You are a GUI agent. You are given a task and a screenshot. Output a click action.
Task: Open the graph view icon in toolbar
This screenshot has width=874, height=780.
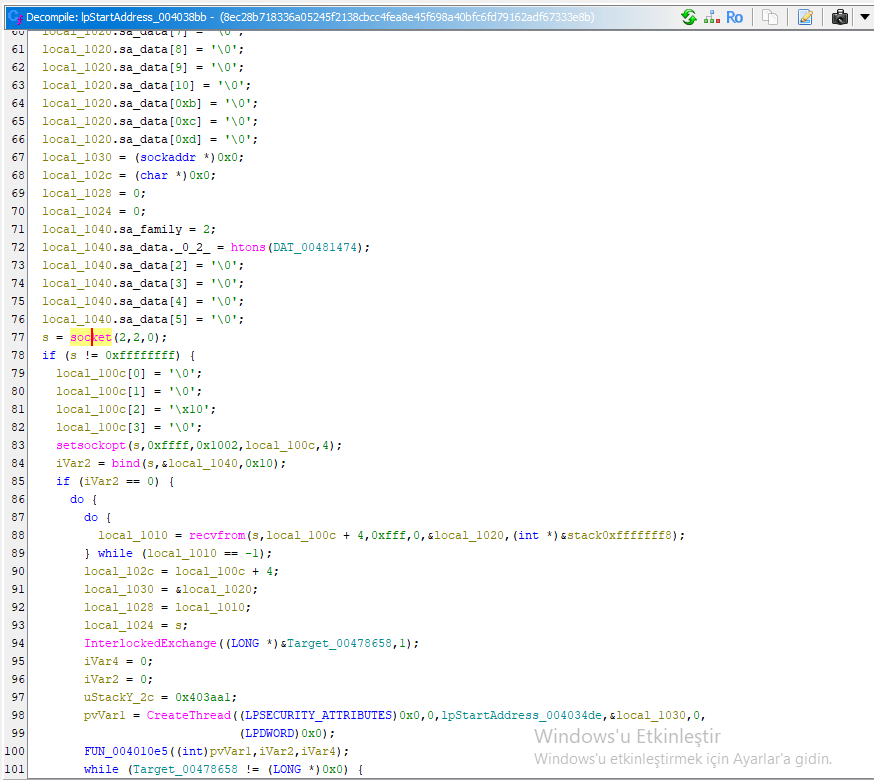coord(711,17)
